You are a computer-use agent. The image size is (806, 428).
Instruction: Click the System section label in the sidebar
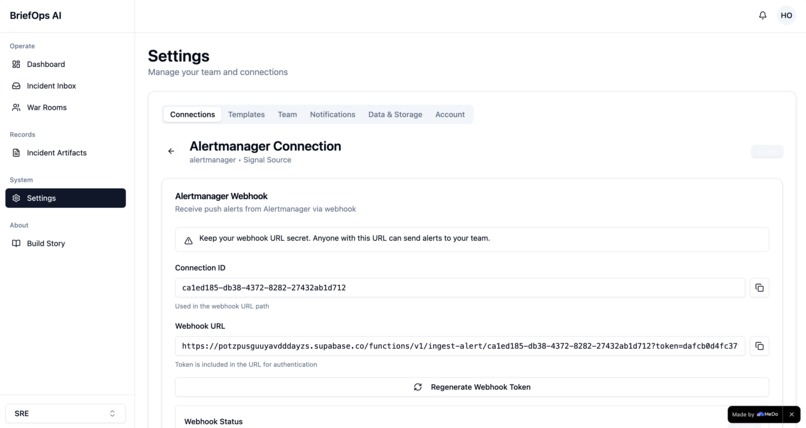pyautogui.click(x=21, y=180)
